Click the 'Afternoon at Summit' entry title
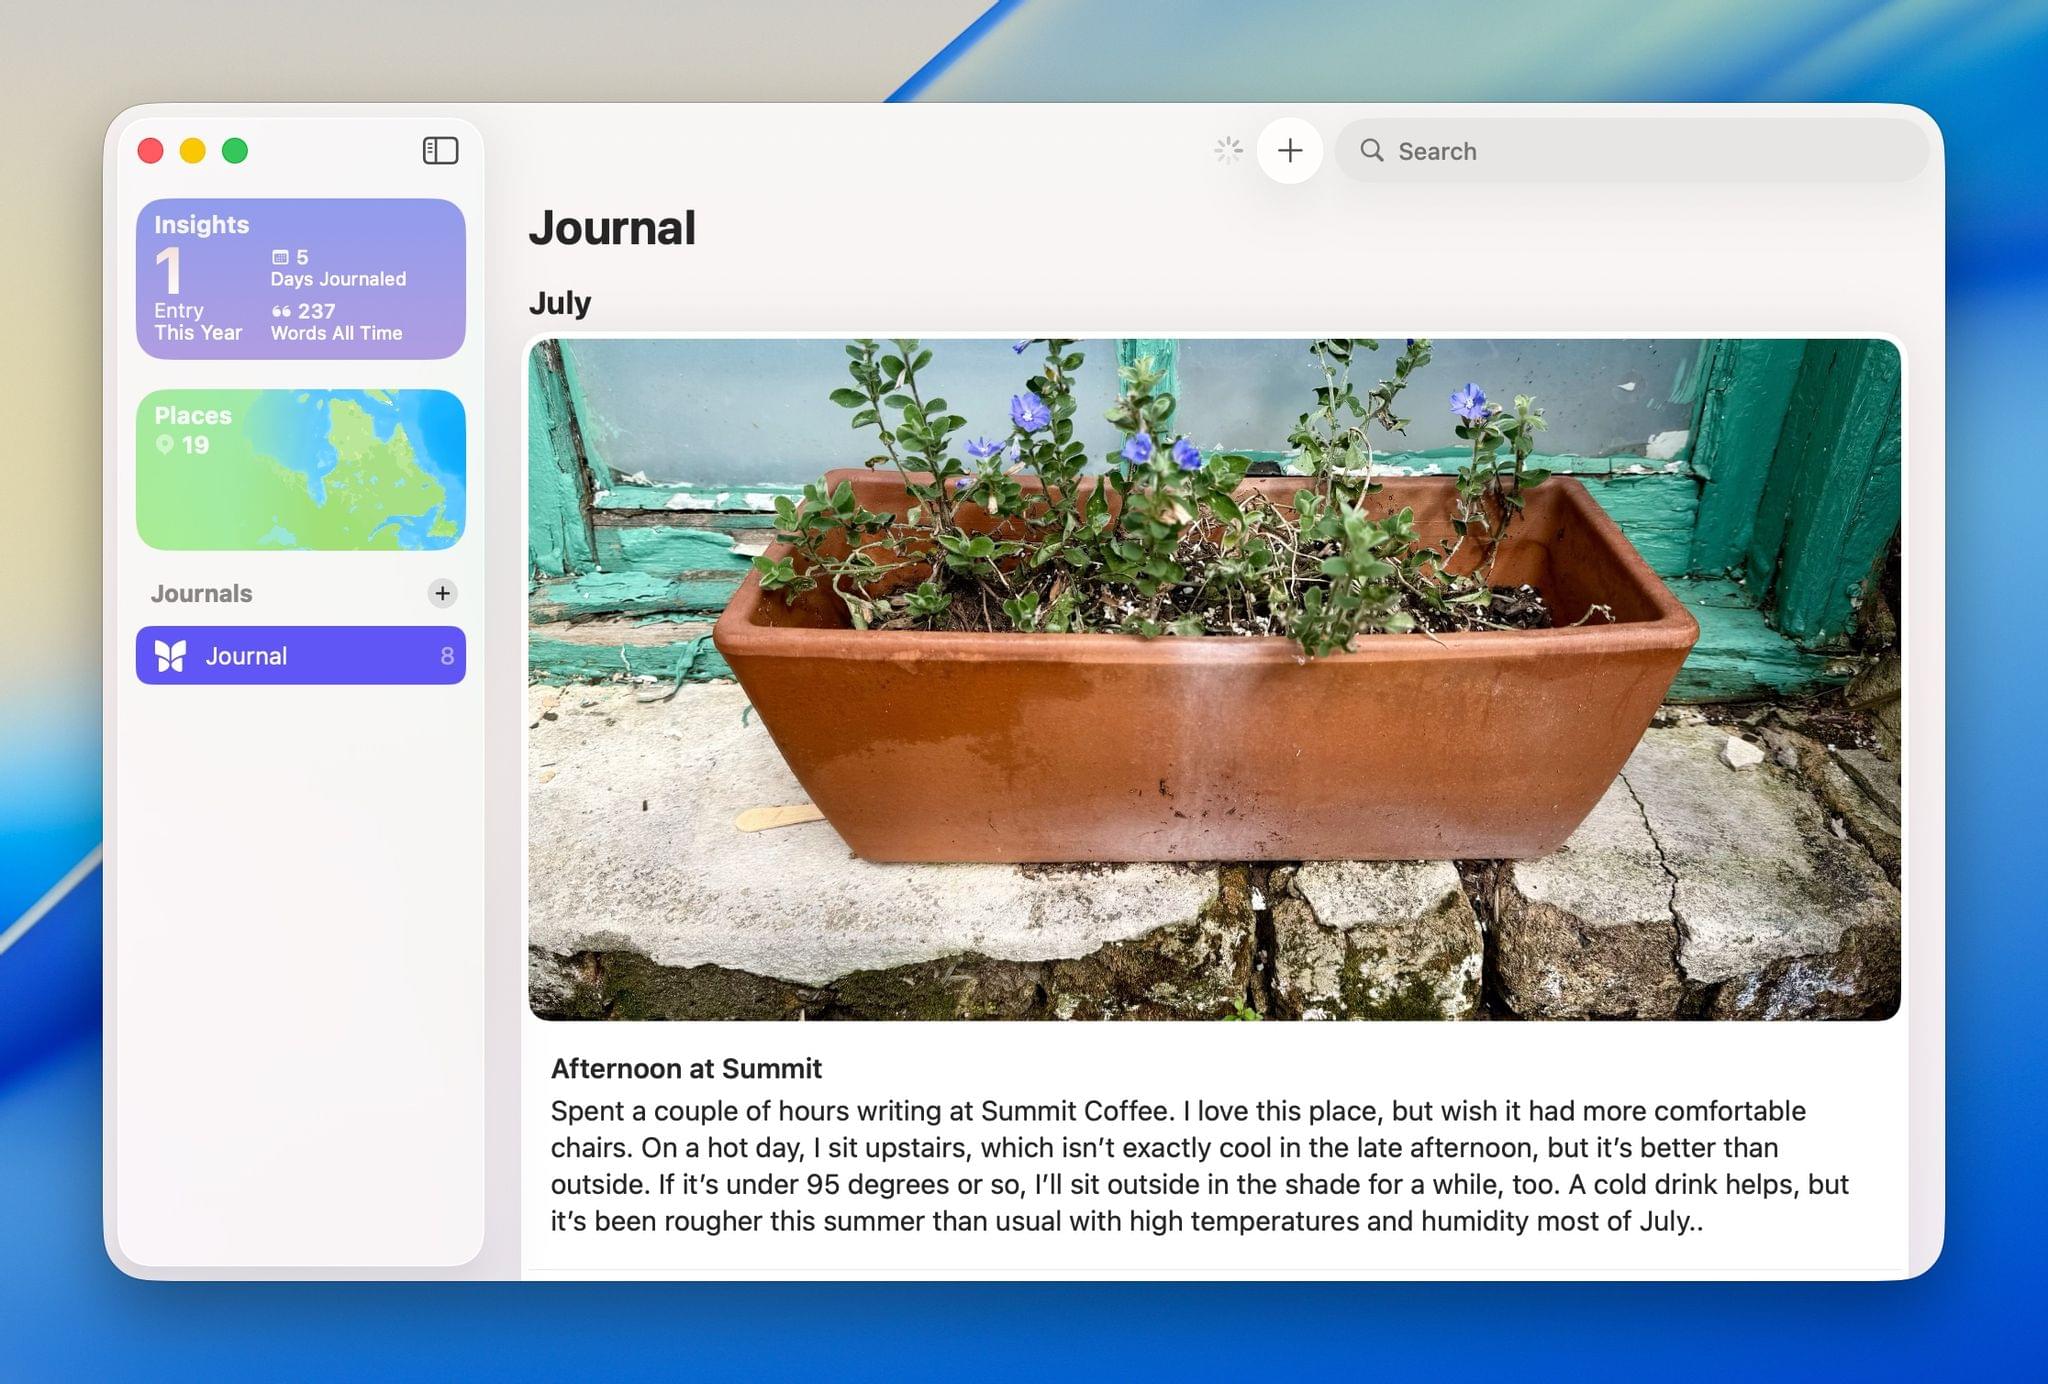Image resolution: width=2048 pixels, height=1384 pixels. [686, 1069]
